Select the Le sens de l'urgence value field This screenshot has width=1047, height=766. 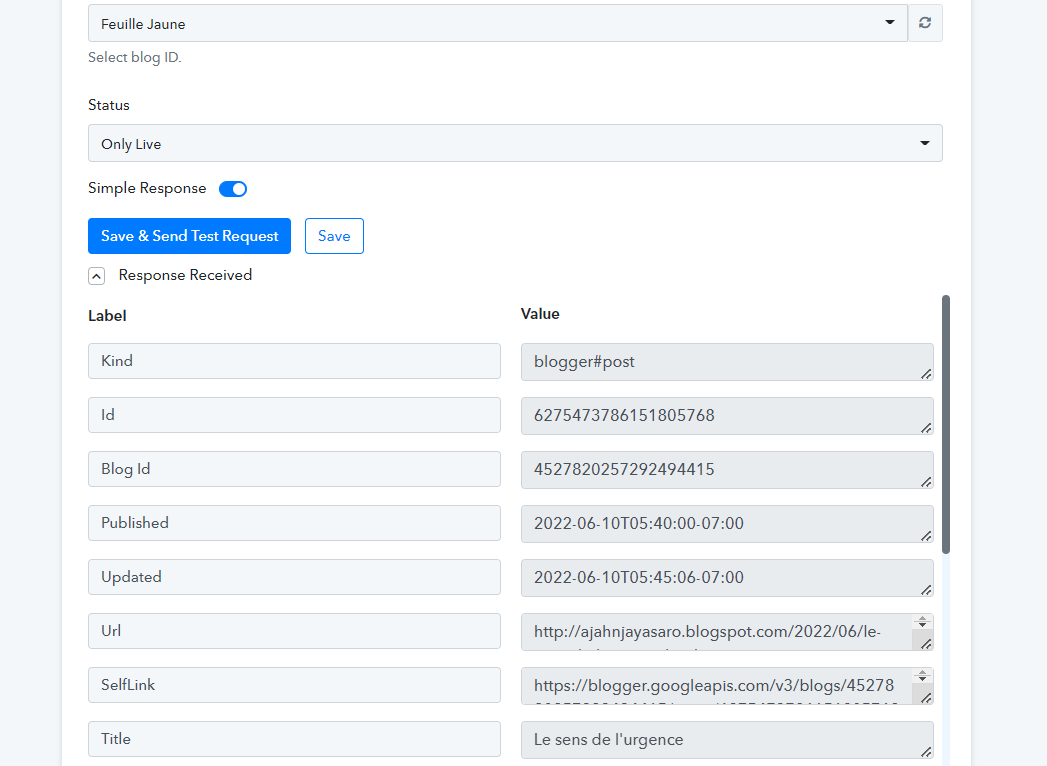pyautogui.click(x=727, y=740)
